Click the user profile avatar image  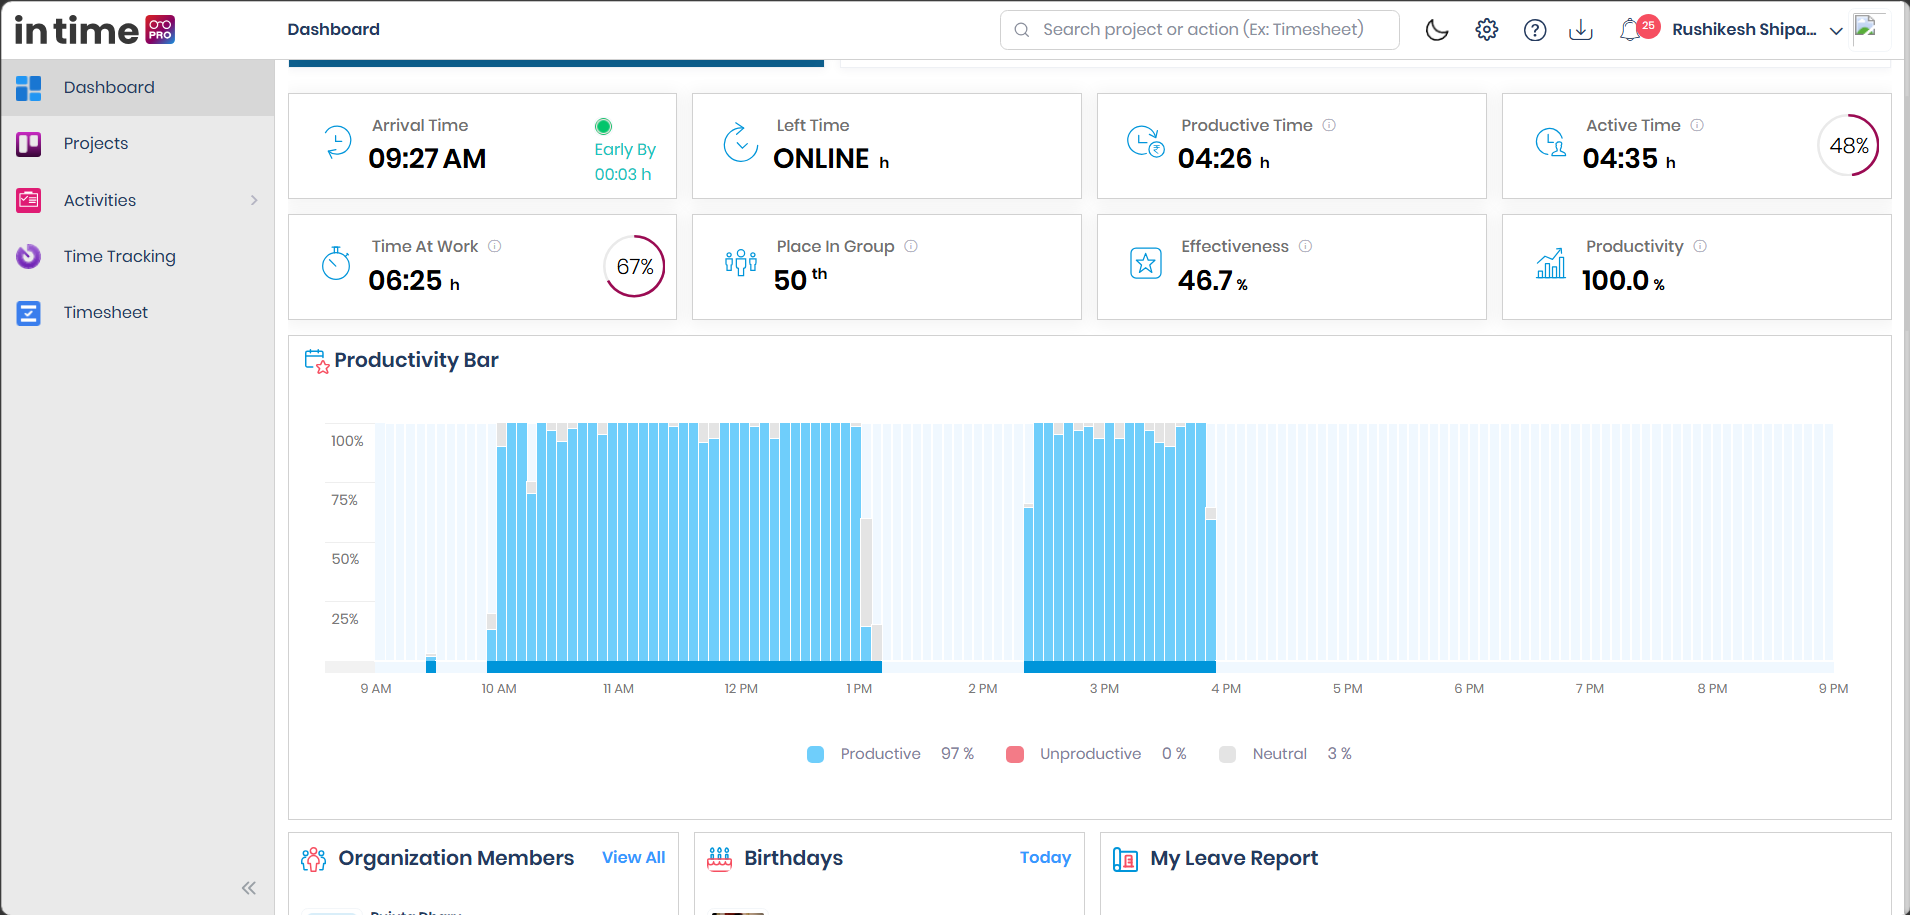click(1869, 29)
